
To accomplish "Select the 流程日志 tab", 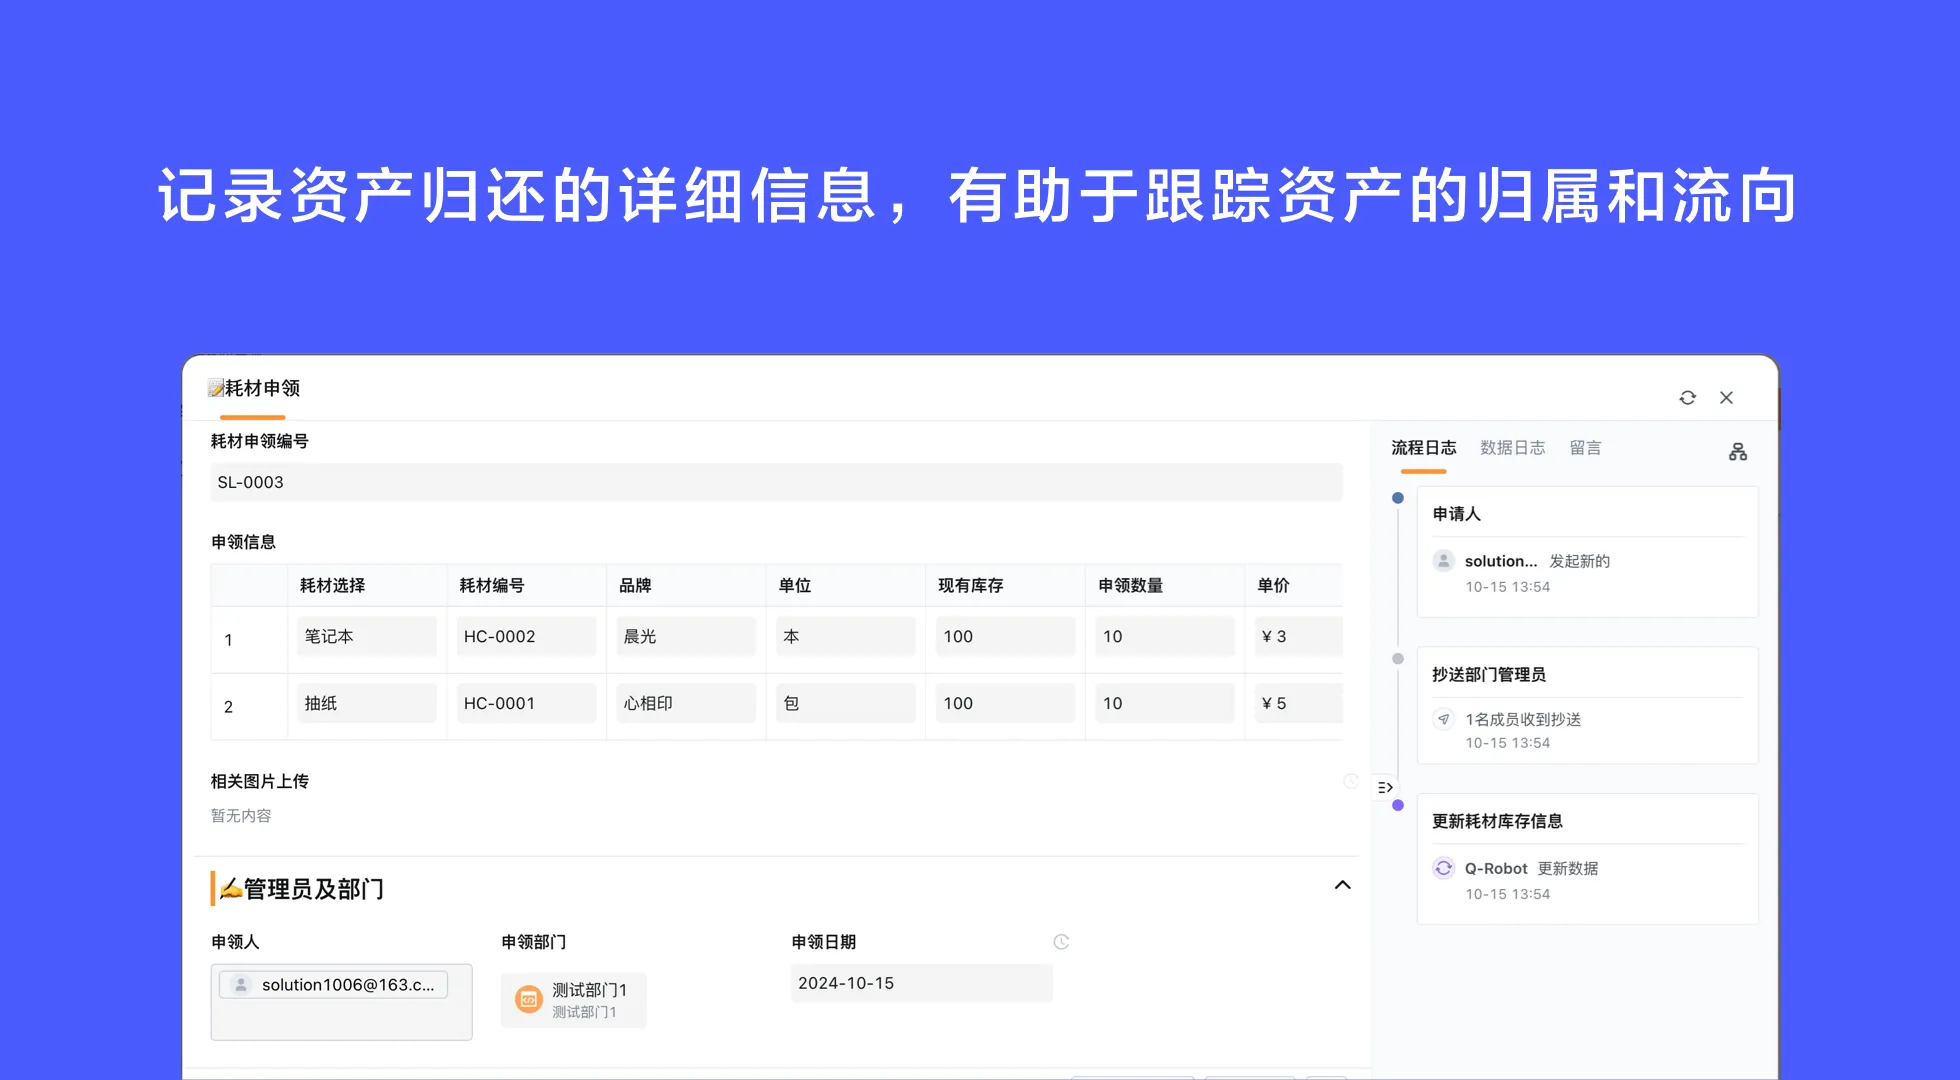I will click(1424, 447).
